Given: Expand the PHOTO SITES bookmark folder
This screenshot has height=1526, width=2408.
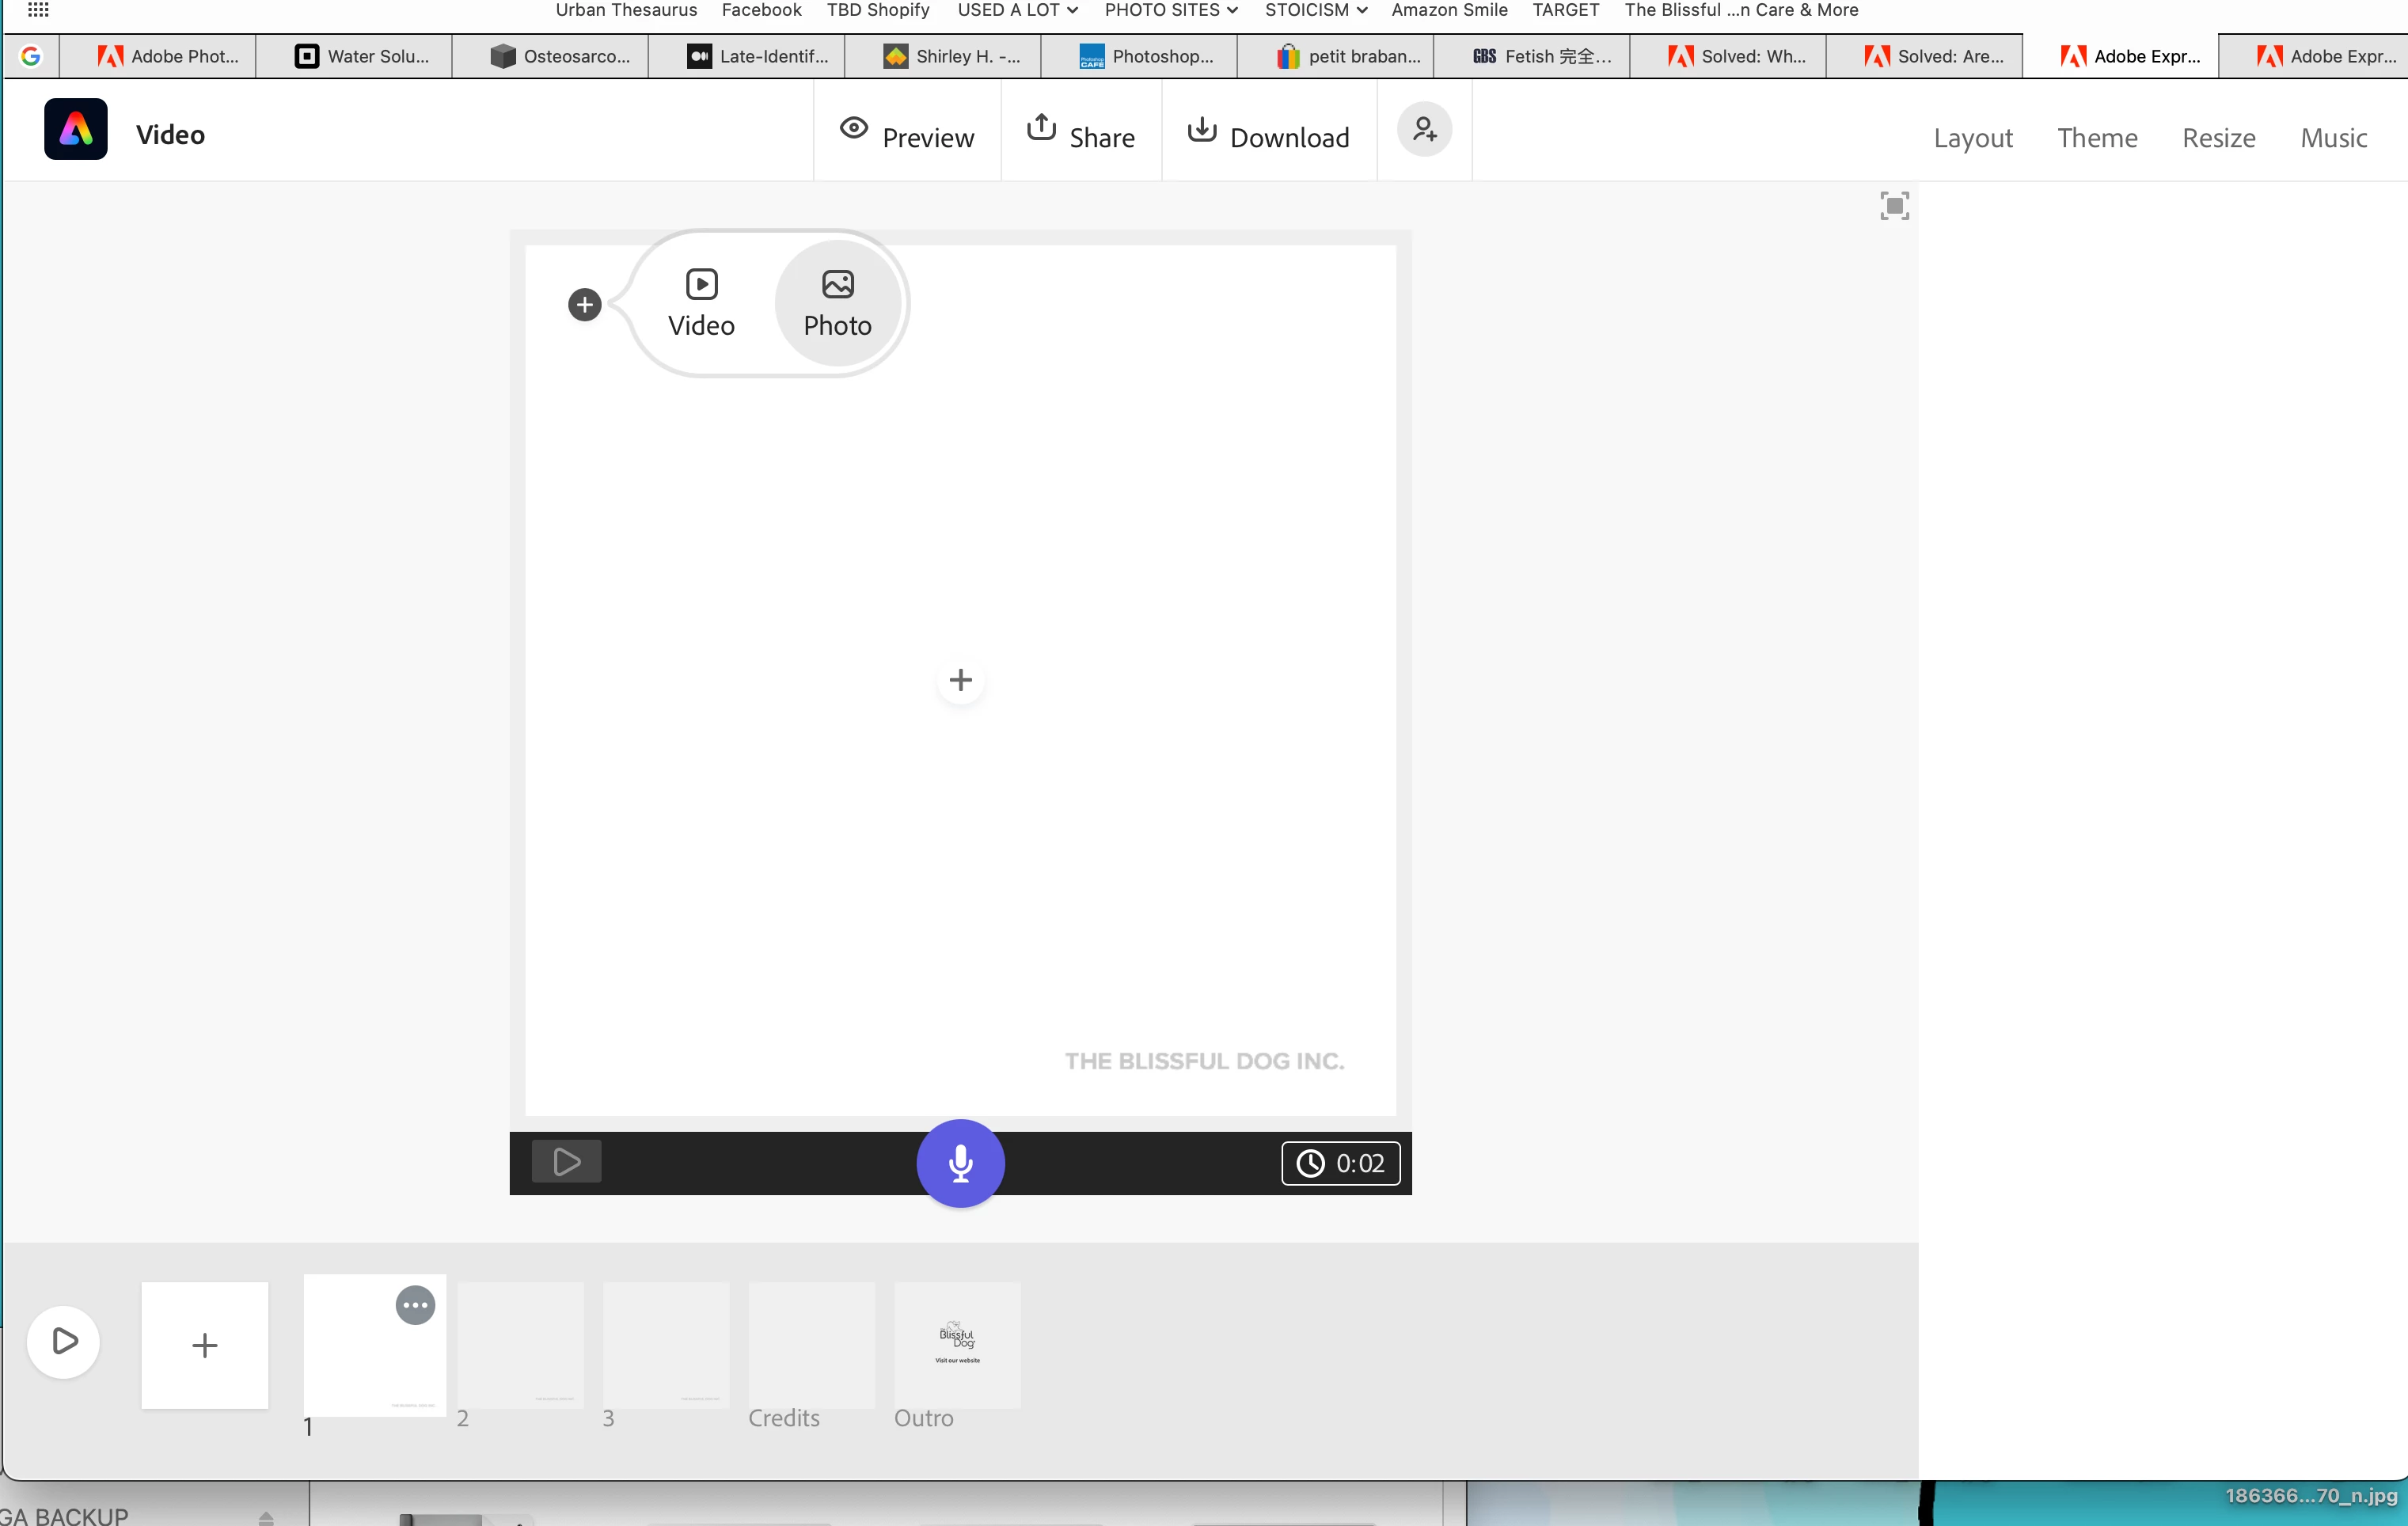Looking at the screenshot, I should tap(1171, 10).
